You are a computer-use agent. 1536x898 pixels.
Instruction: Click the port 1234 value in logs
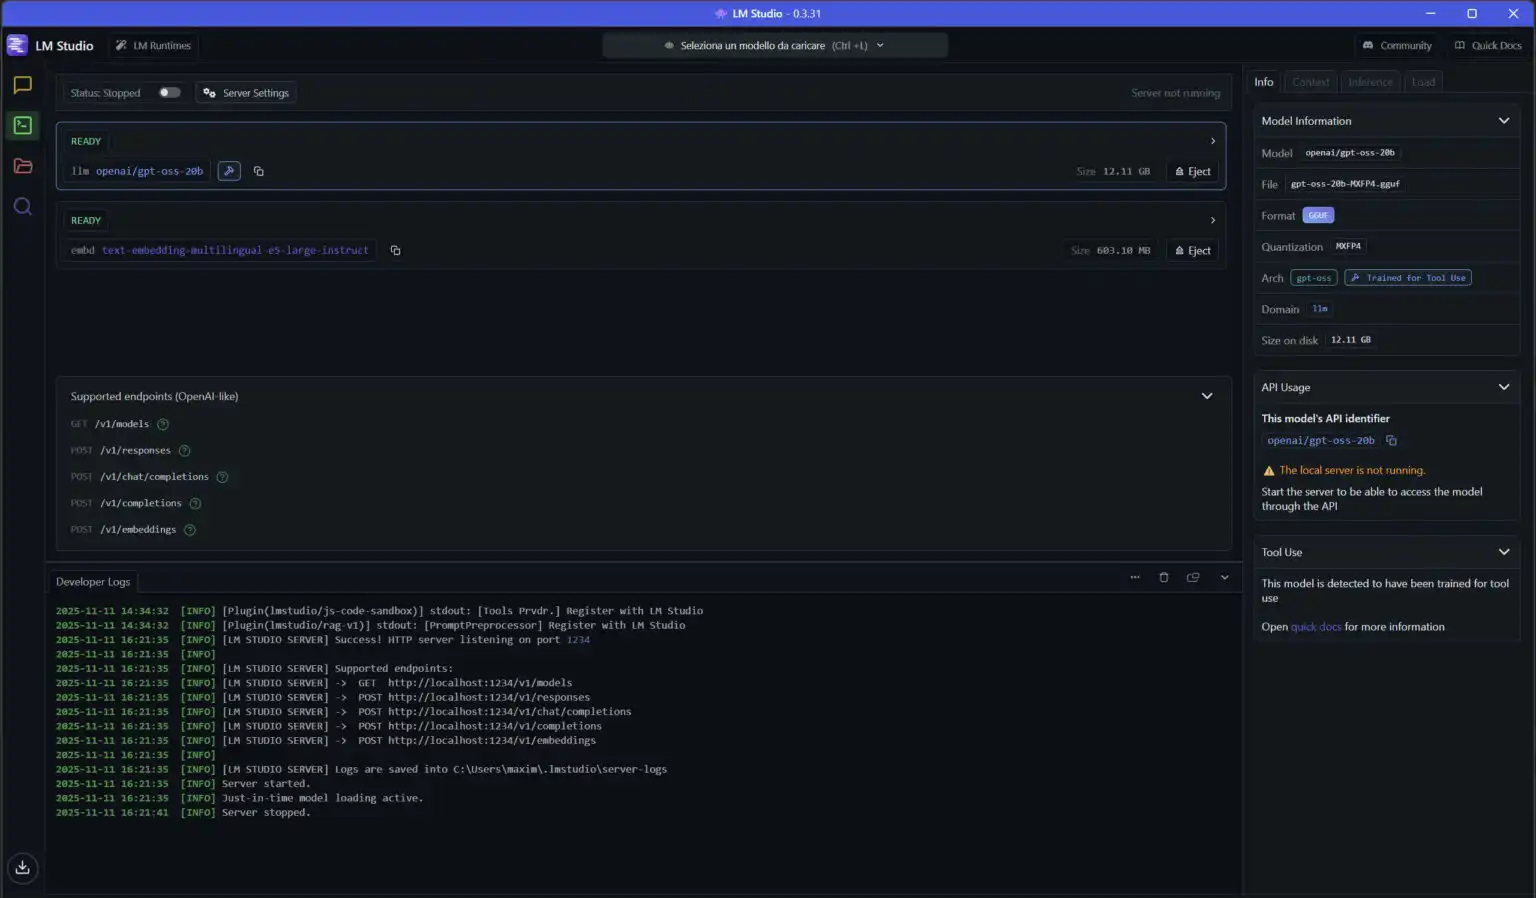(578, 640)
